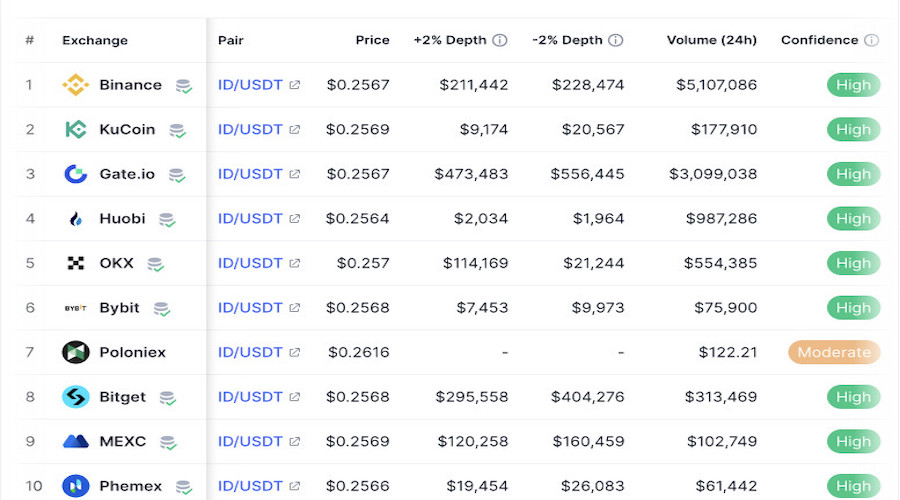Open the ID/USDT pair link for Bybit
The height and width of the screenshot is (500, 900).
click(250, 308)
